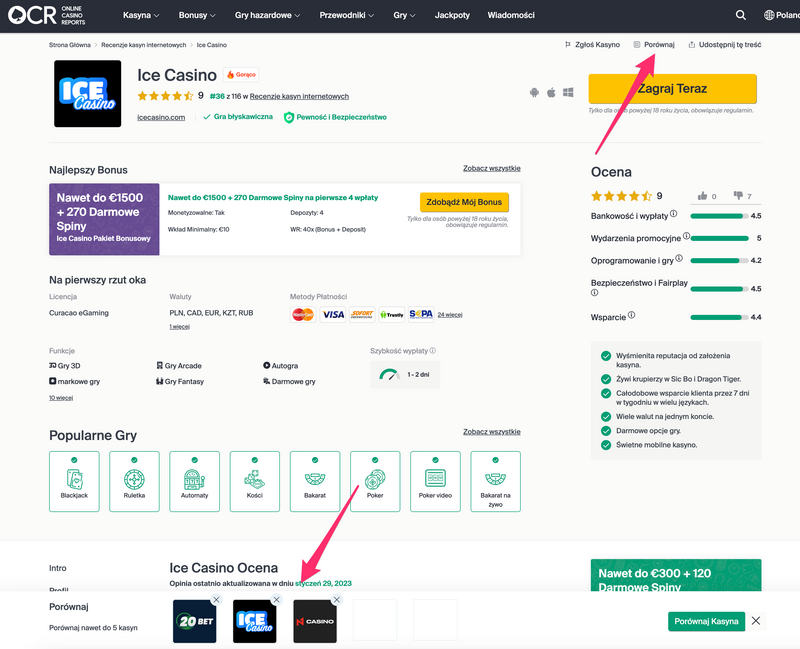Open the Wiadomości menu item
This screenshot has width=800, height=649.
[511, 15]
